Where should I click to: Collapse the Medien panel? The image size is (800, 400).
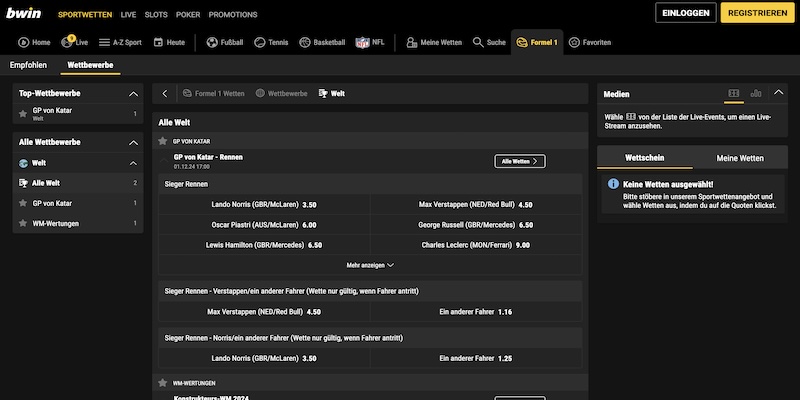[778, 92]
